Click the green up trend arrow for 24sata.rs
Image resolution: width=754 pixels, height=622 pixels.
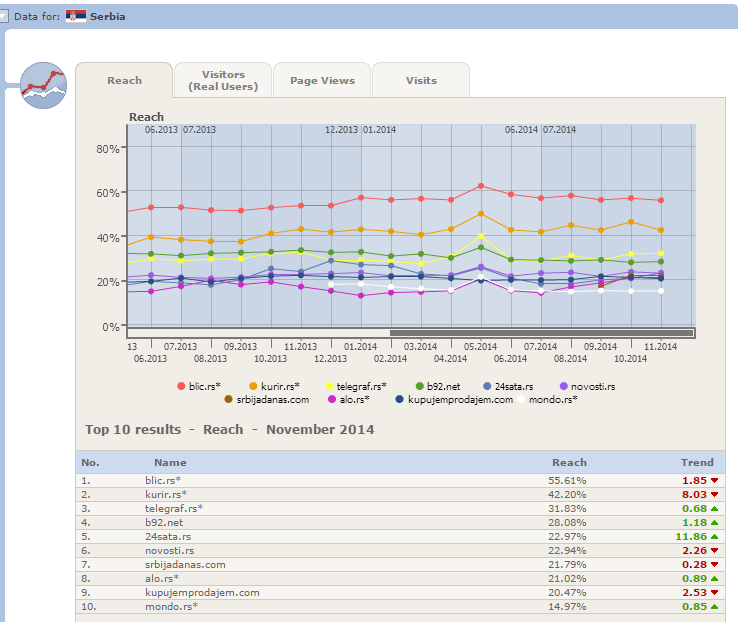[715, 536]
